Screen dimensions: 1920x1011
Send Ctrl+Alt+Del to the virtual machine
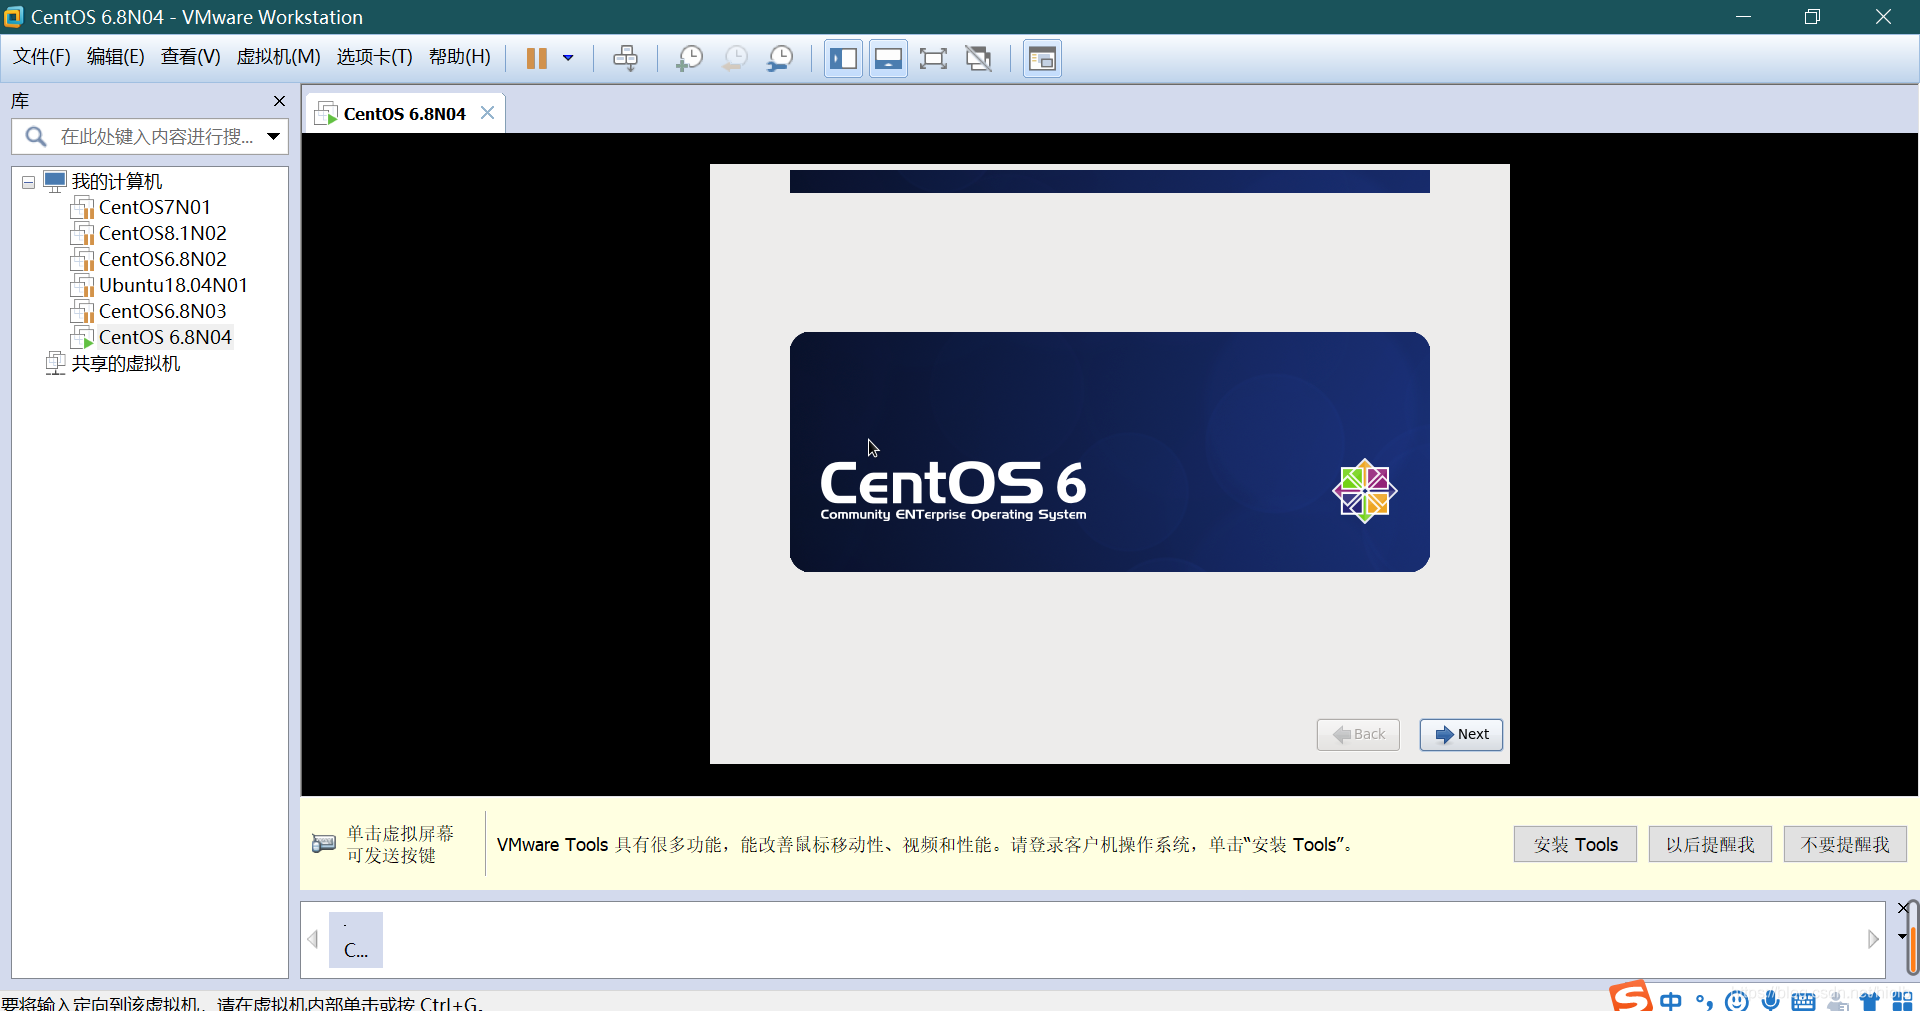tap(625, 58)
